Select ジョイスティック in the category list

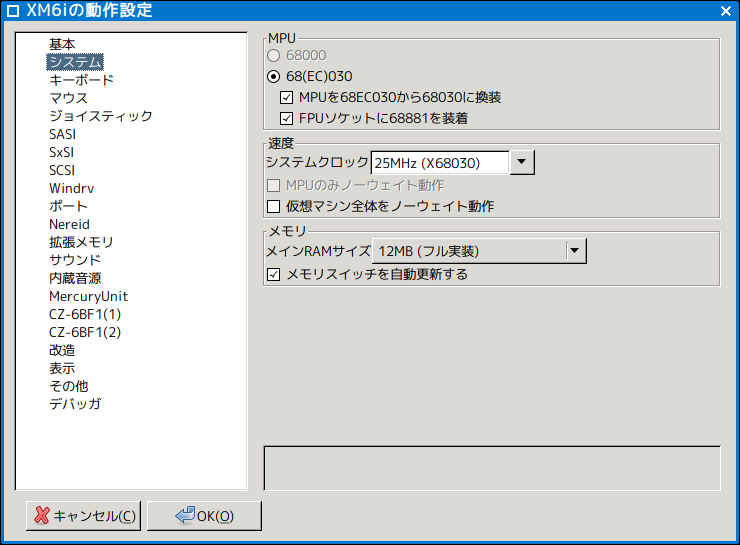point(101,116)
